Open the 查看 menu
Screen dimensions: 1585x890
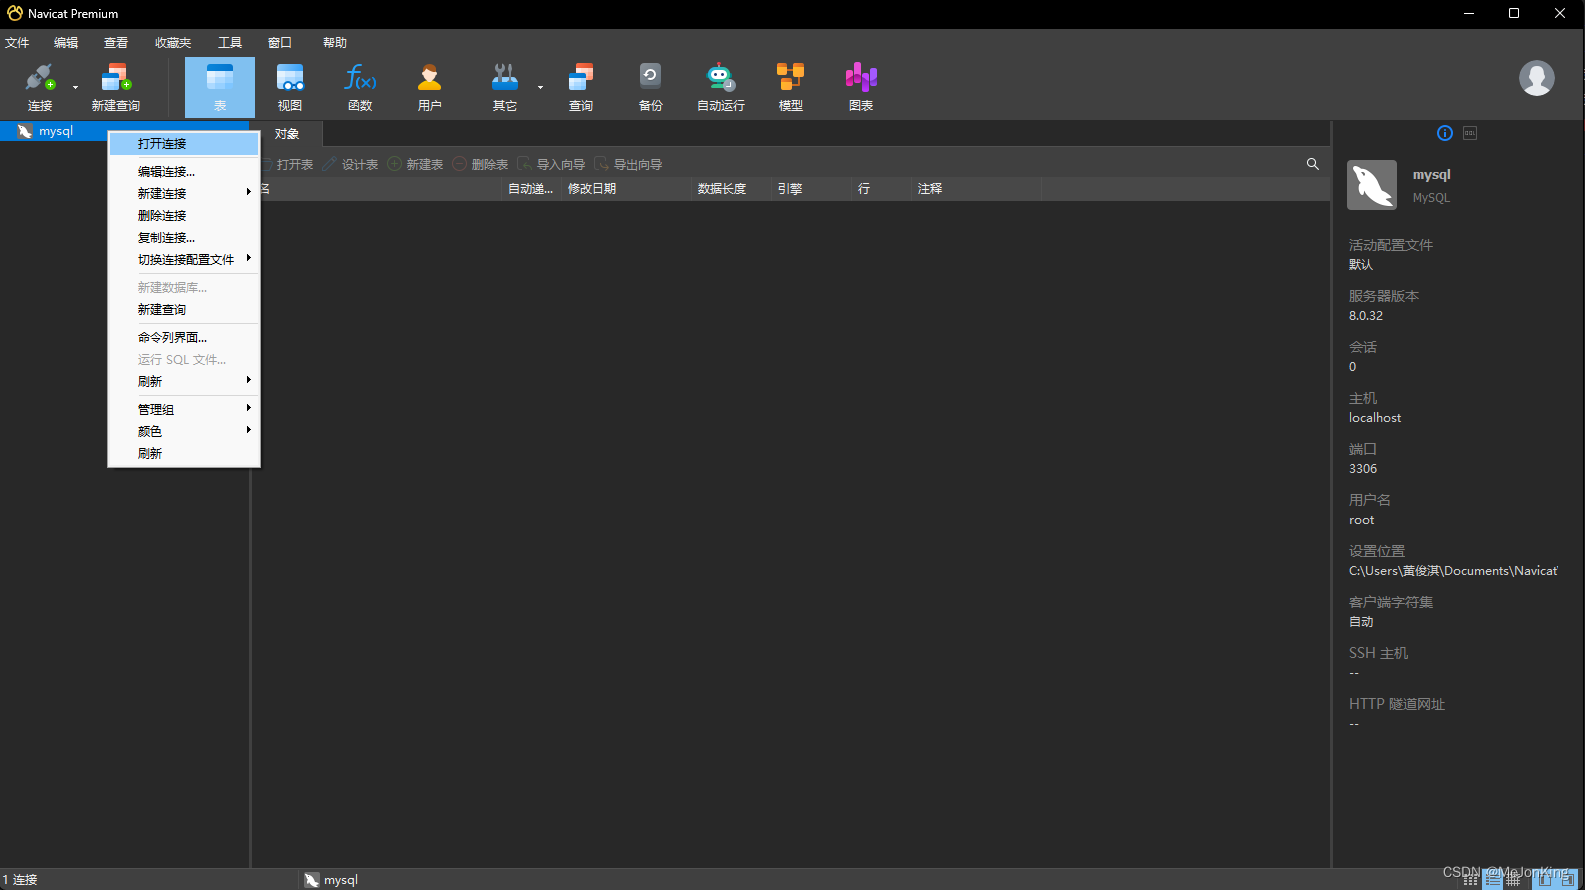pyautogui.click(x=116, y=43)
